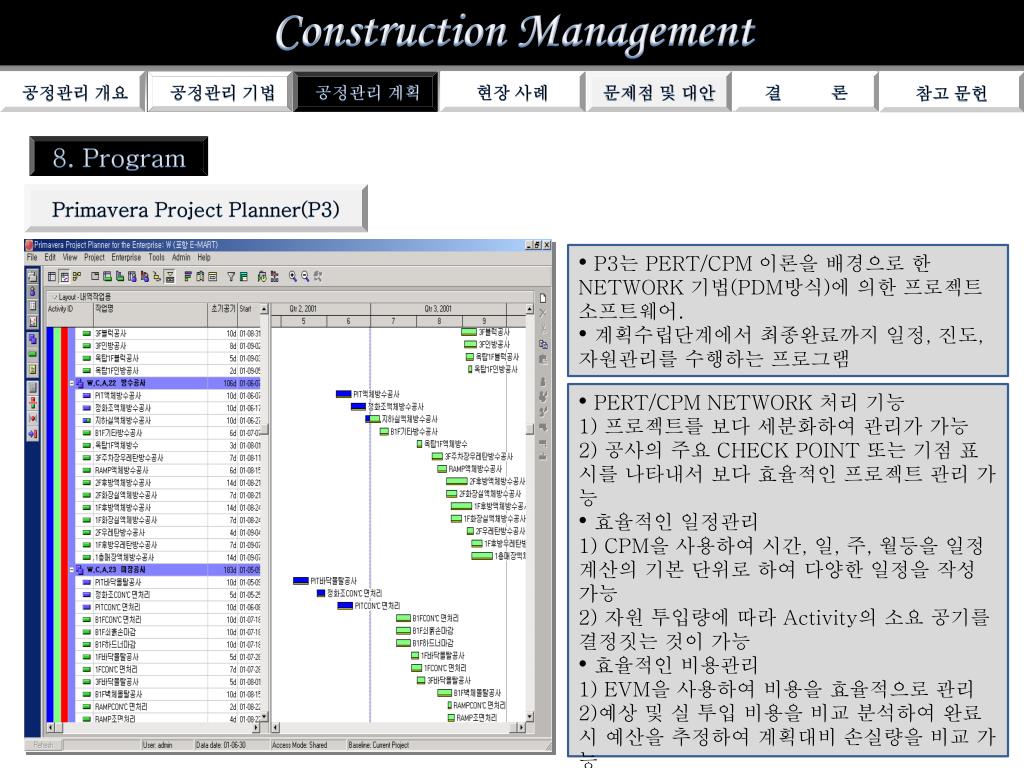Image resolution: width=1024 pixels, height=768 pixels.
Task: Click the Bars toolbar icon
Action: pos(188,276)
